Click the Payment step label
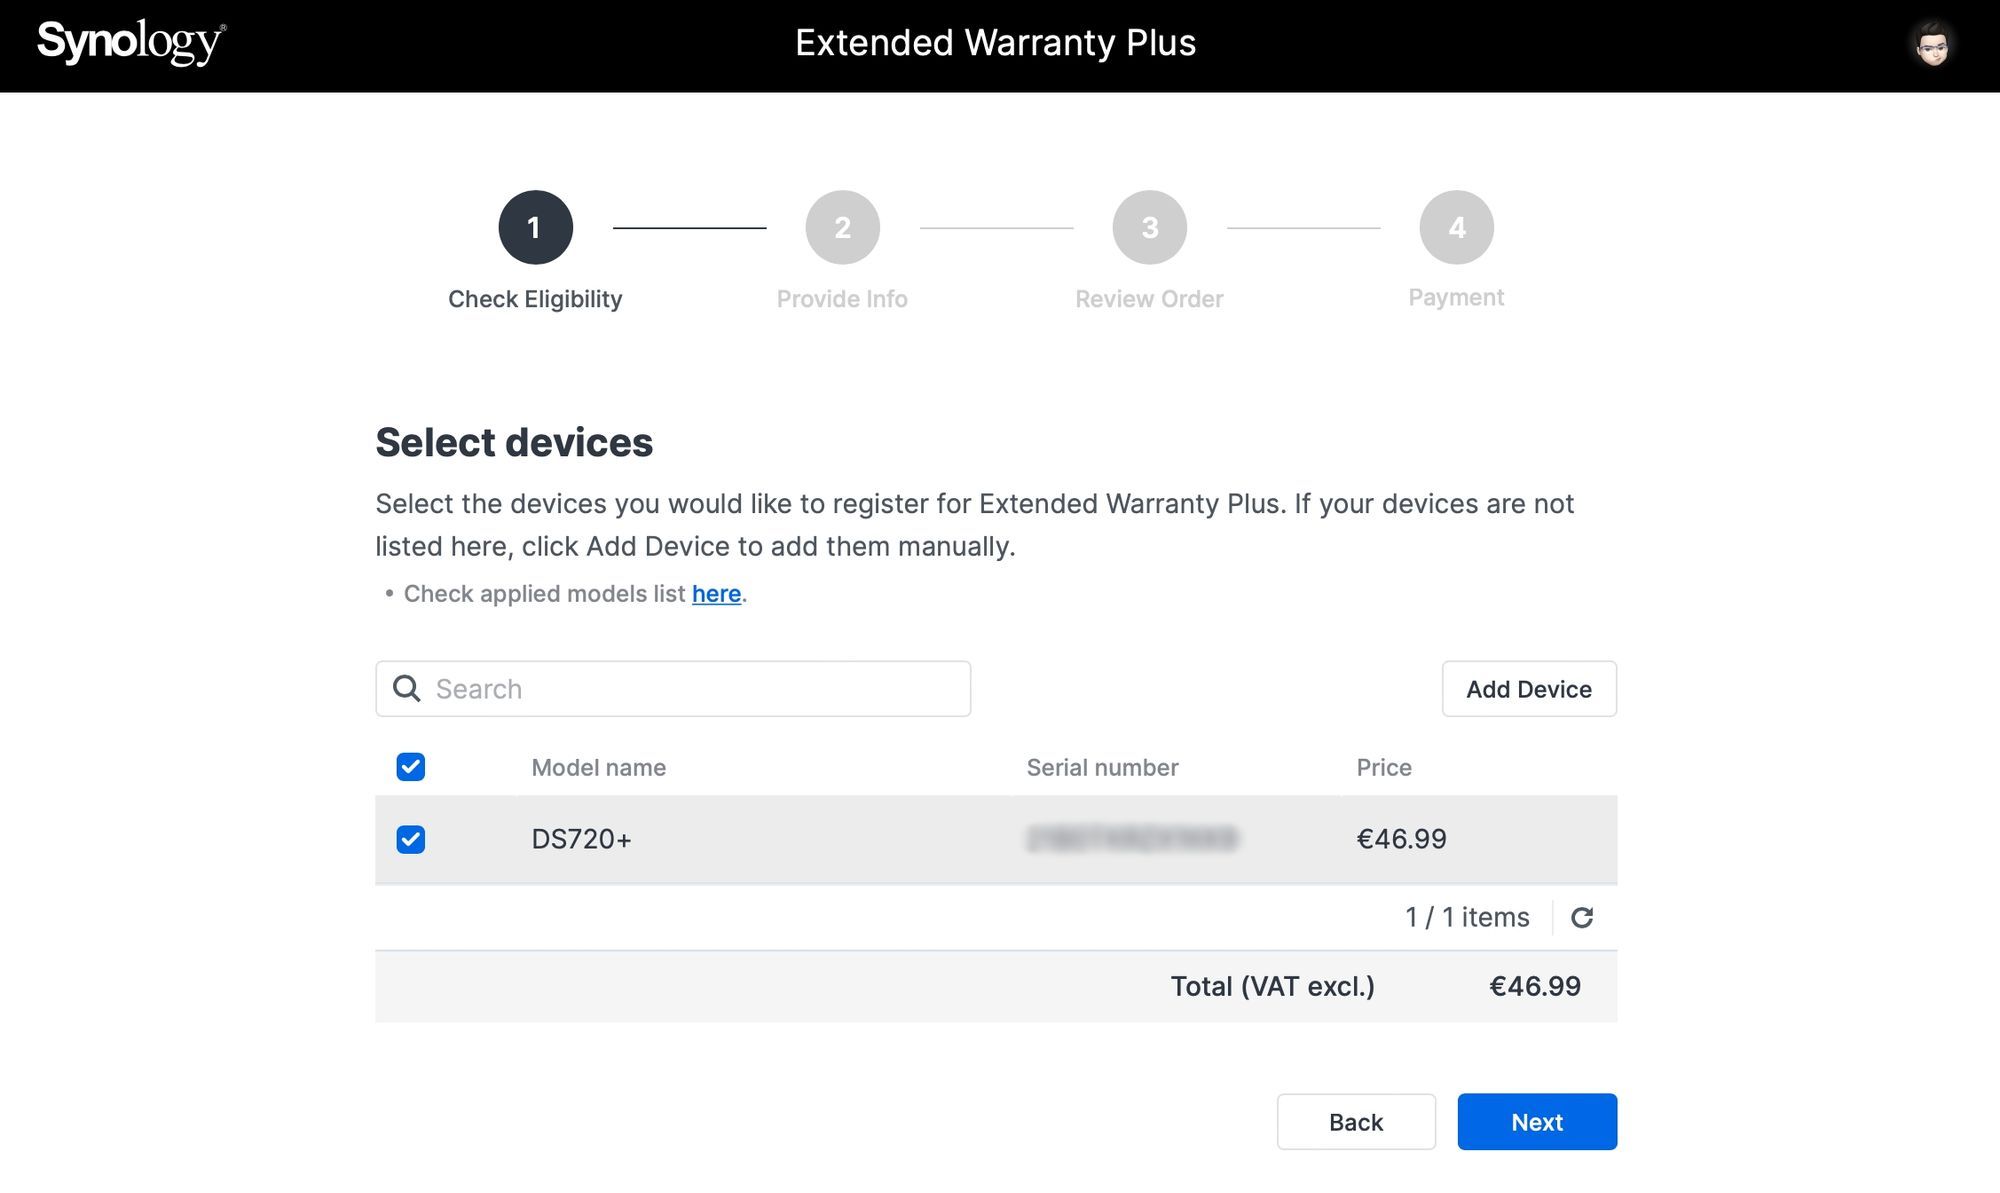 [x=1456, y=298]
